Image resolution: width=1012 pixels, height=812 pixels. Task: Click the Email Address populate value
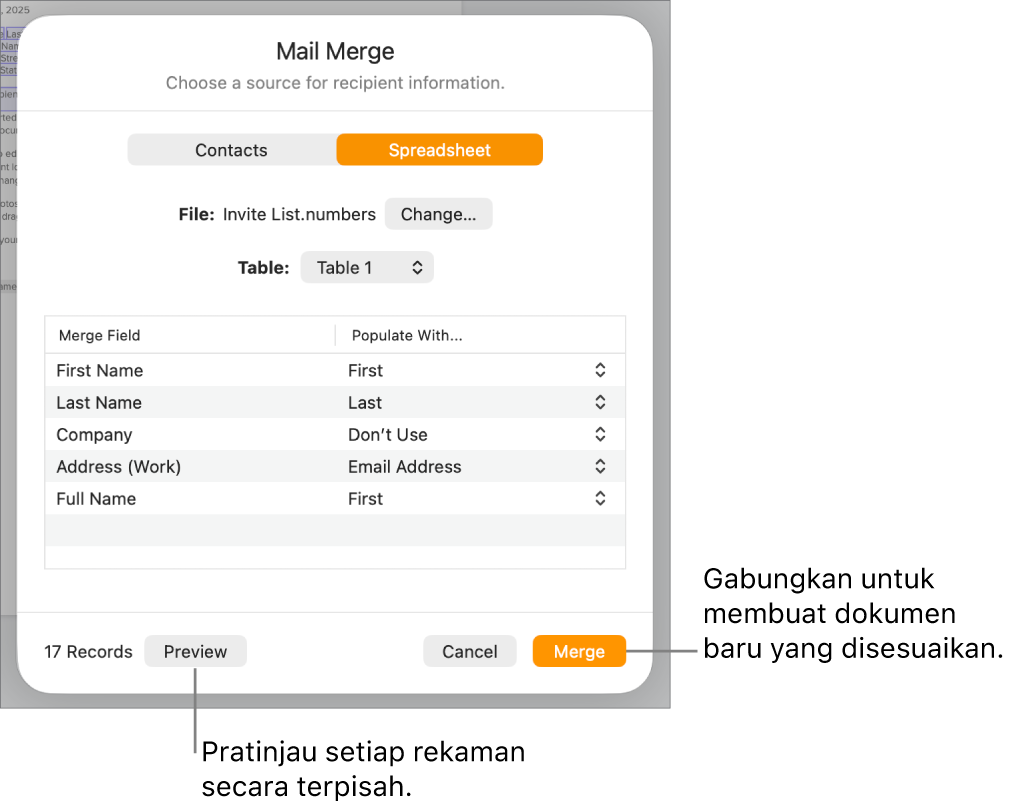click(x=405, y=467)
